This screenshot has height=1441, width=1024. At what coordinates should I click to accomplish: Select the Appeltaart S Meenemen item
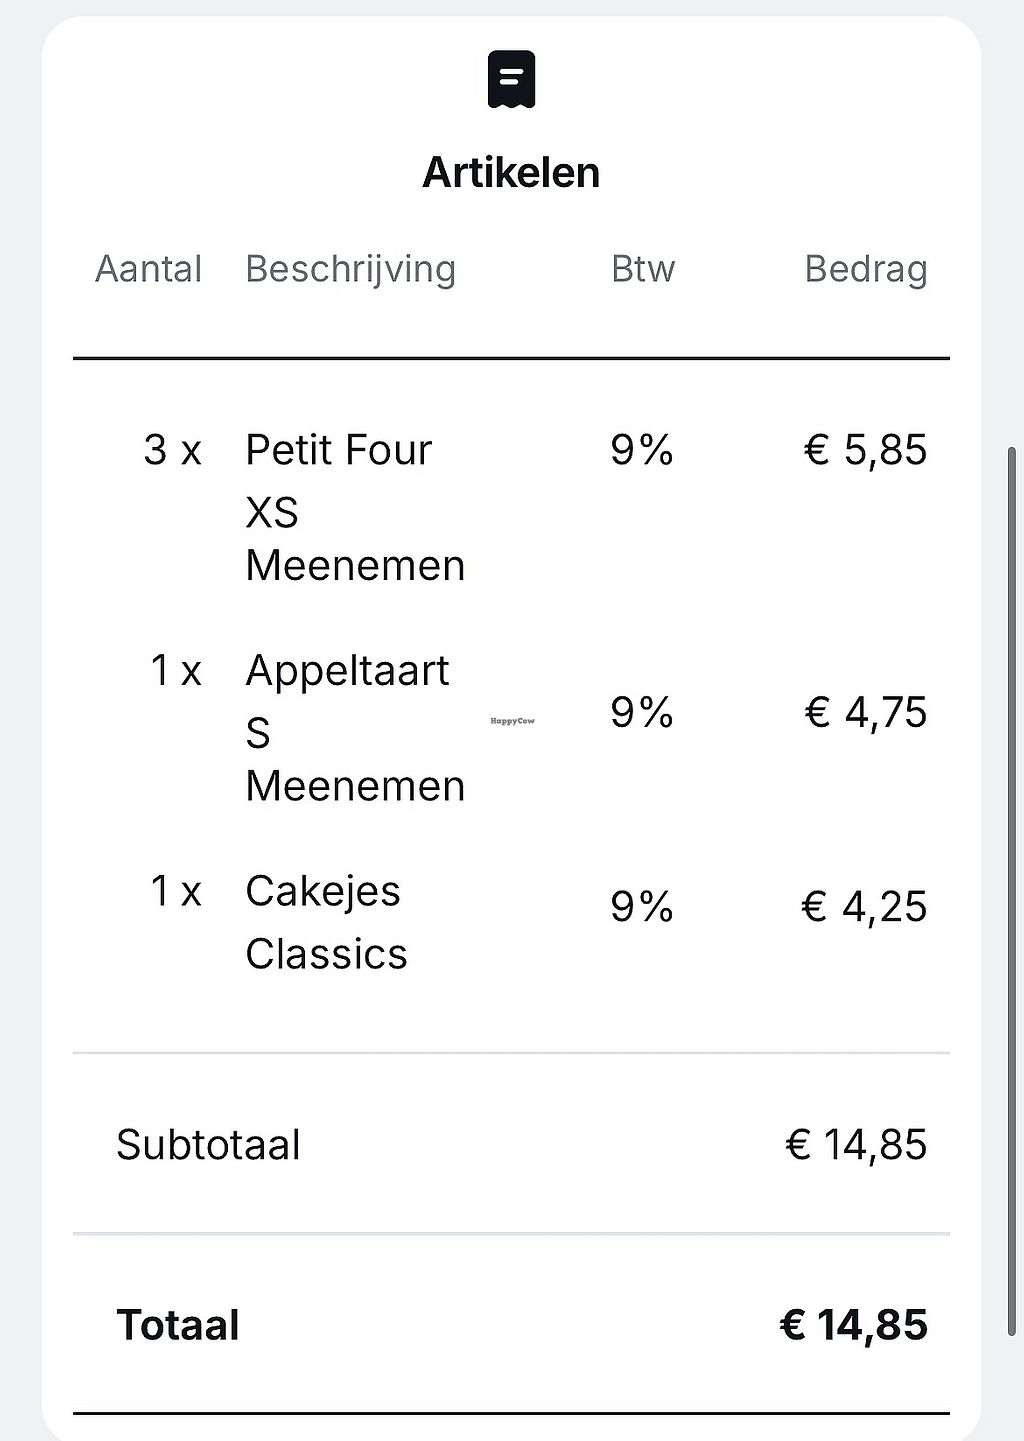tap(355, 728)
